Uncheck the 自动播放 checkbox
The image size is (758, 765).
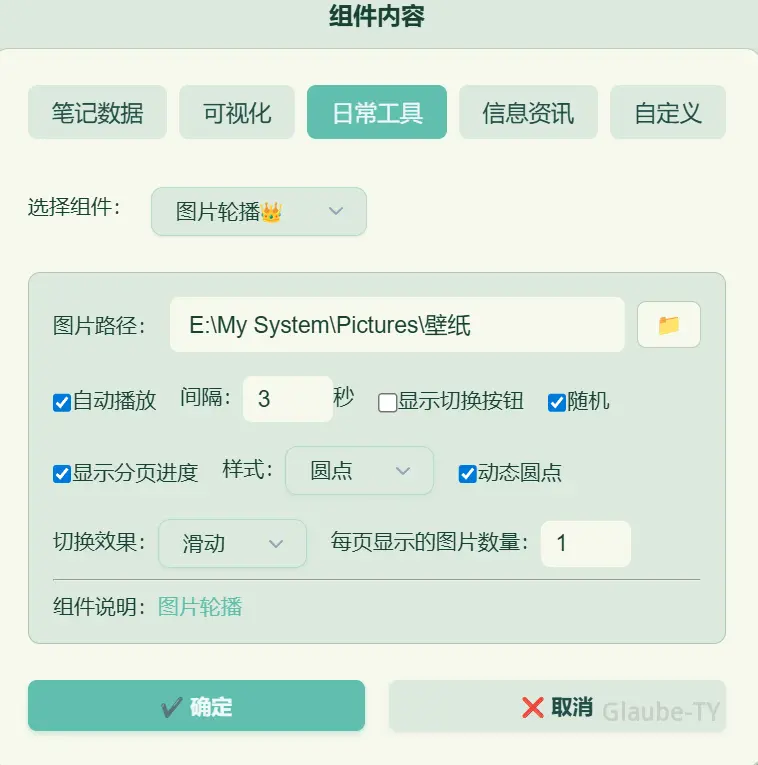point(62,403)
